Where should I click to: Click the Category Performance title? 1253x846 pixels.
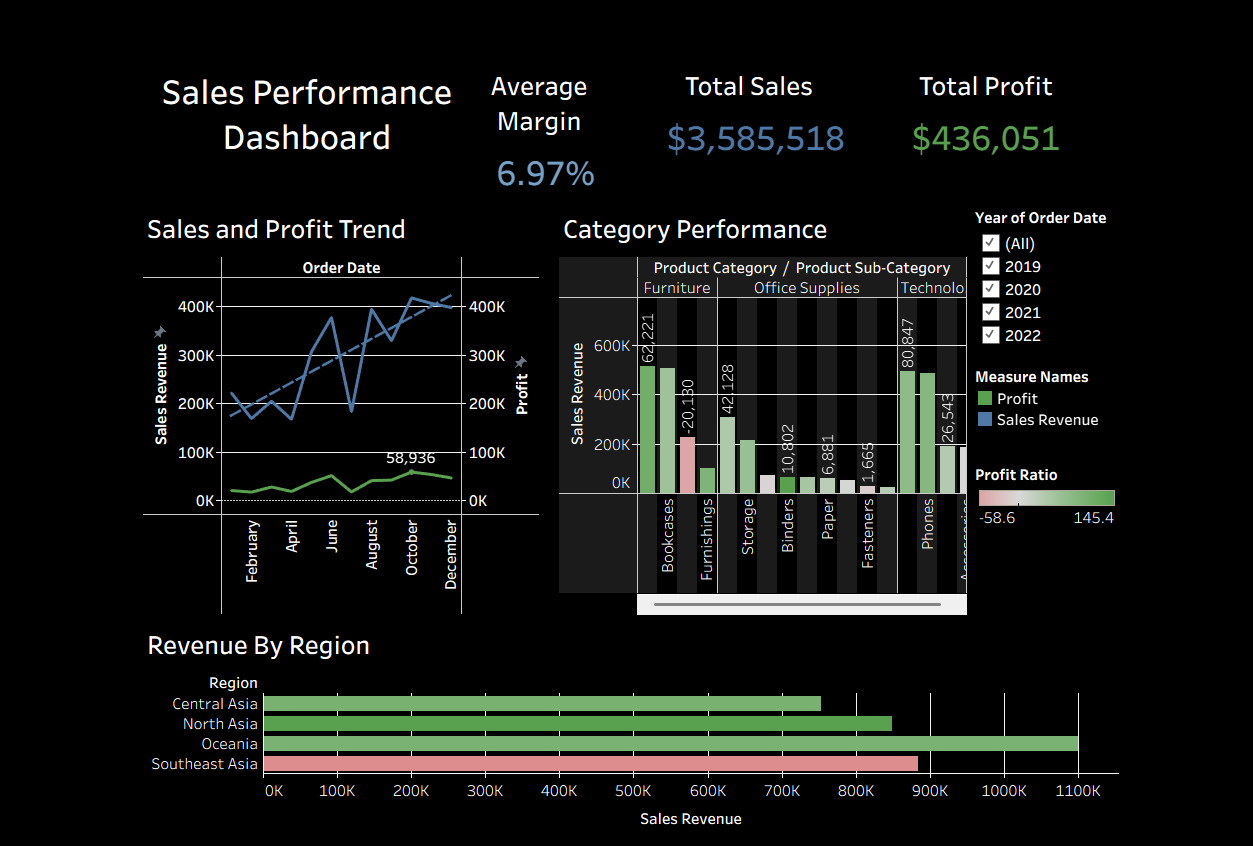tap(695, 229)
